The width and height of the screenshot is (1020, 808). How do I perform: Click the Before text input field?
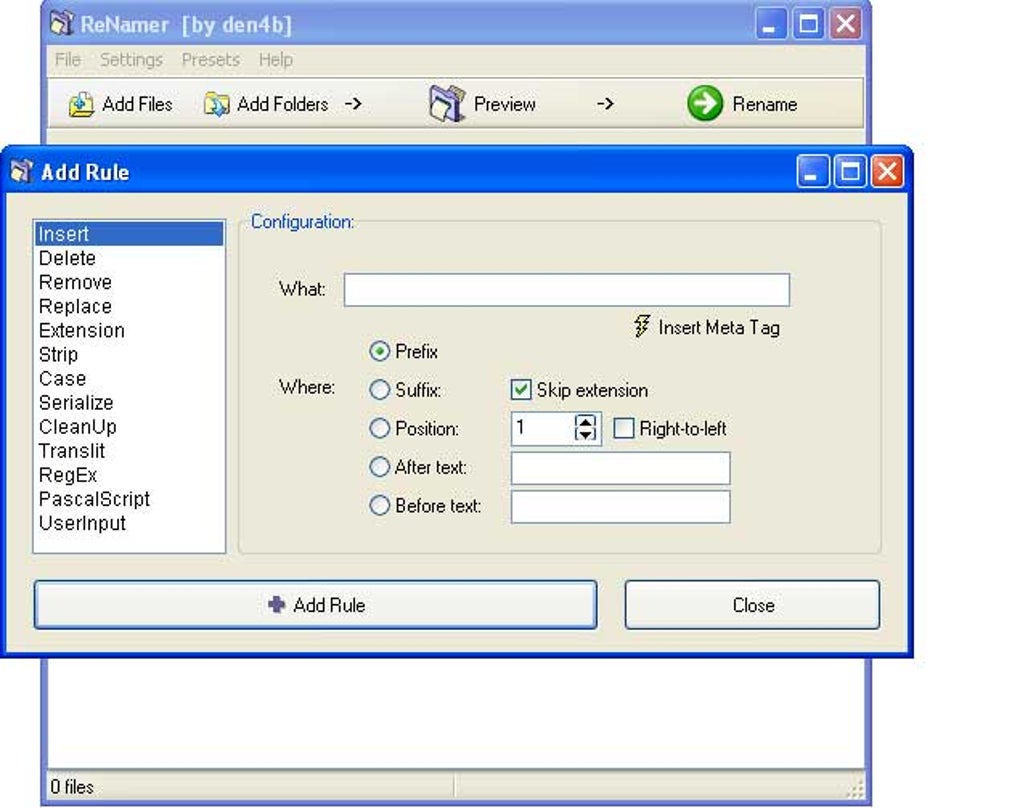[x=621, y=507]
